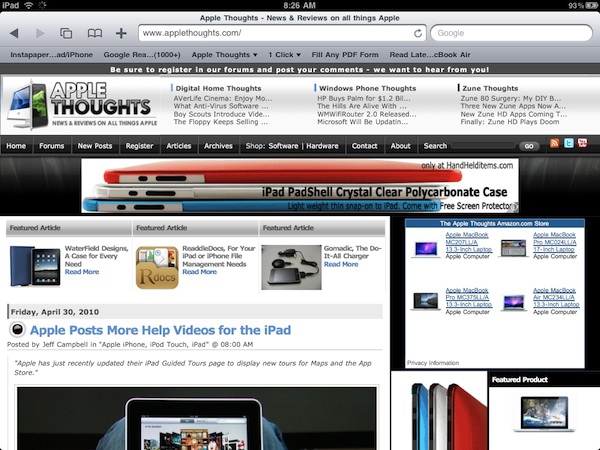Image resolution: width=600 pixels, height=450 pixels.
Task: Open the Archives nav item
Action: click(x=218, y=146)
